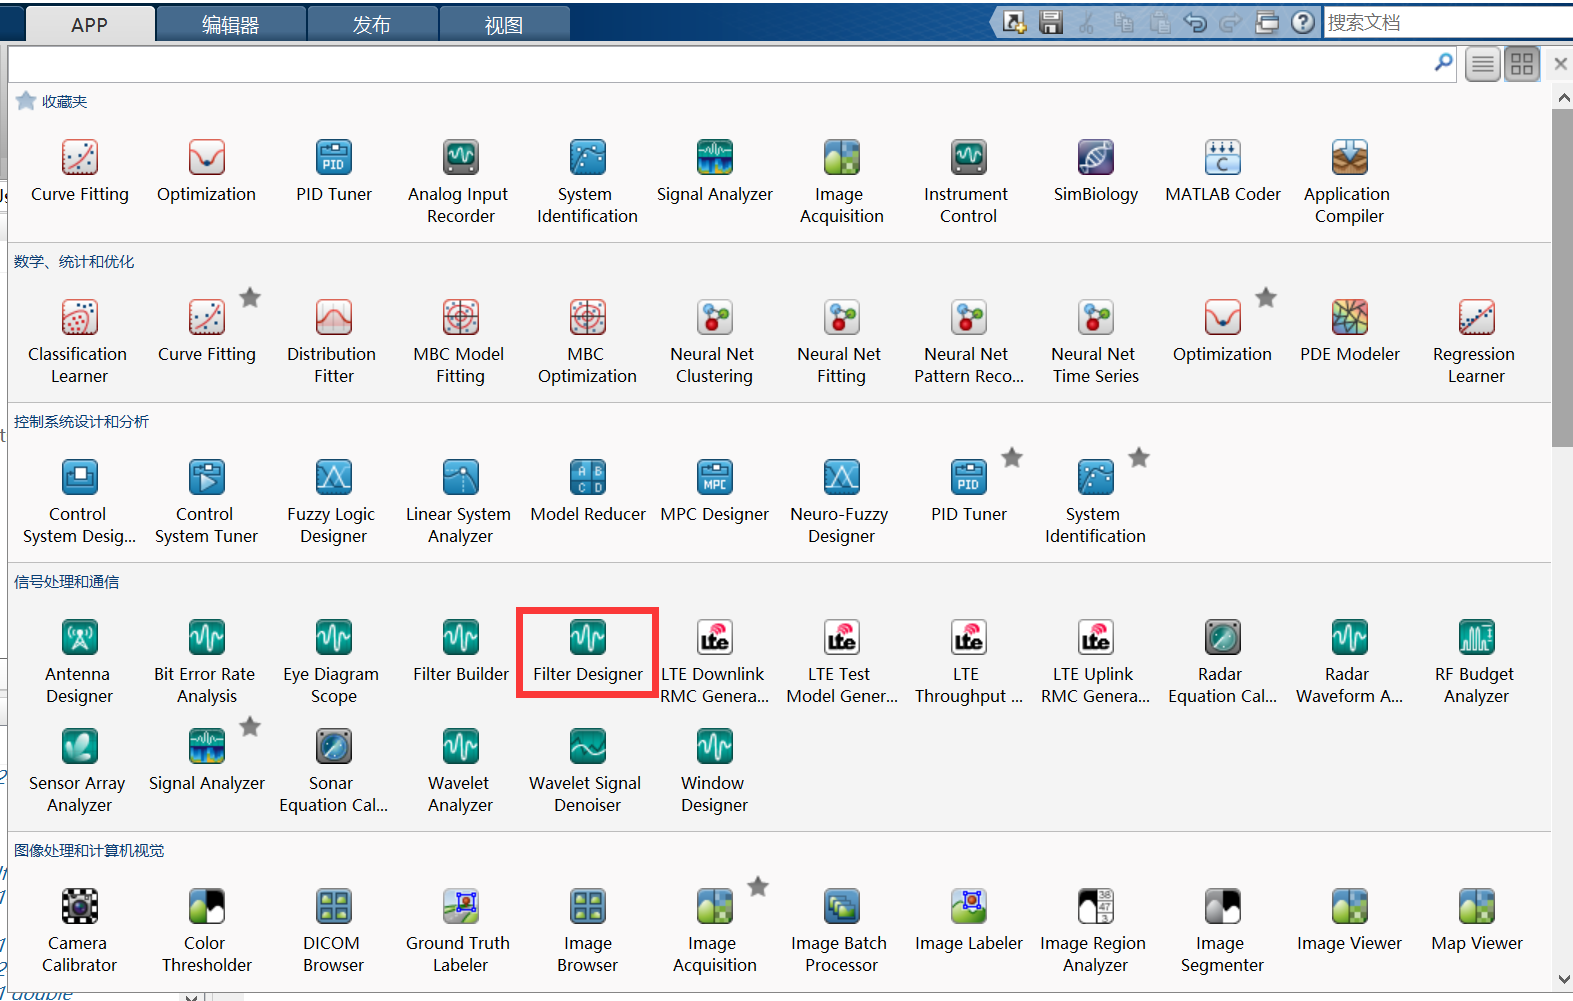Open Sensor Array Analyzer app
The image size is (1573, 1001).
tap(80, 771)
